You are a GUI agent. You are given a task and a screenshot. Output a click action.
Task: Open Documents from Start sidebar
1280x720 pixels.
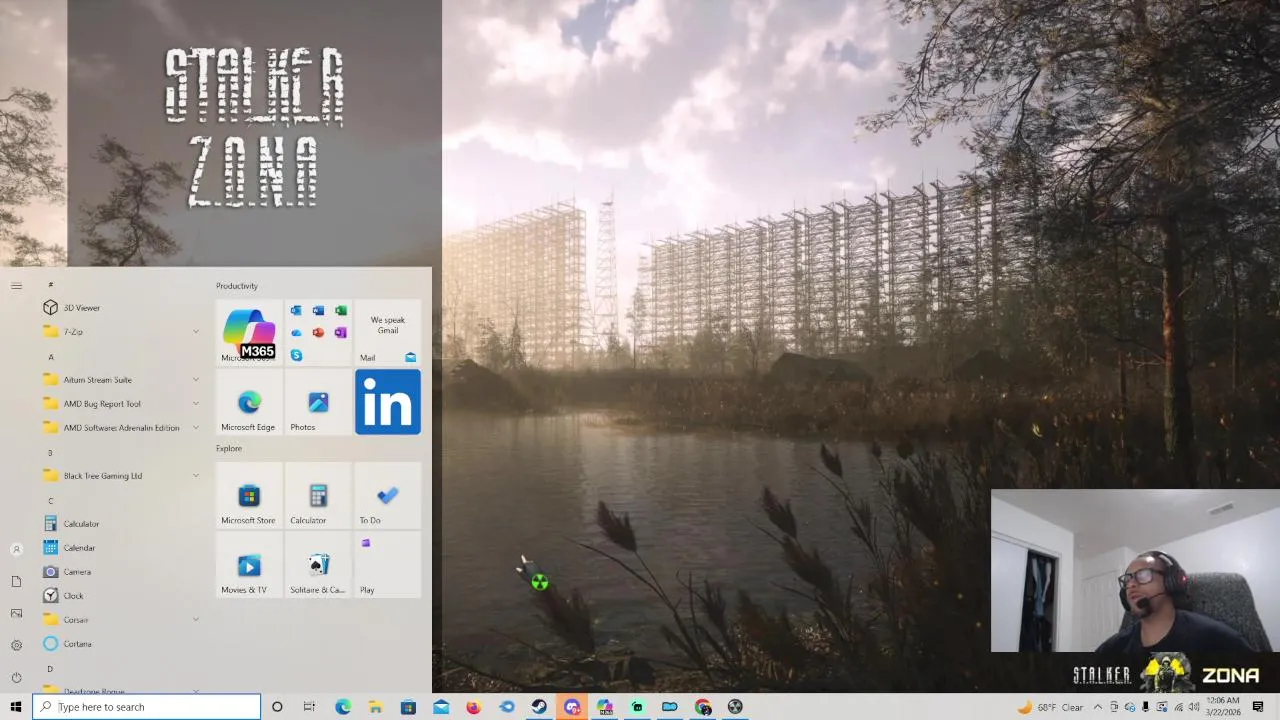tap(16, 582)
